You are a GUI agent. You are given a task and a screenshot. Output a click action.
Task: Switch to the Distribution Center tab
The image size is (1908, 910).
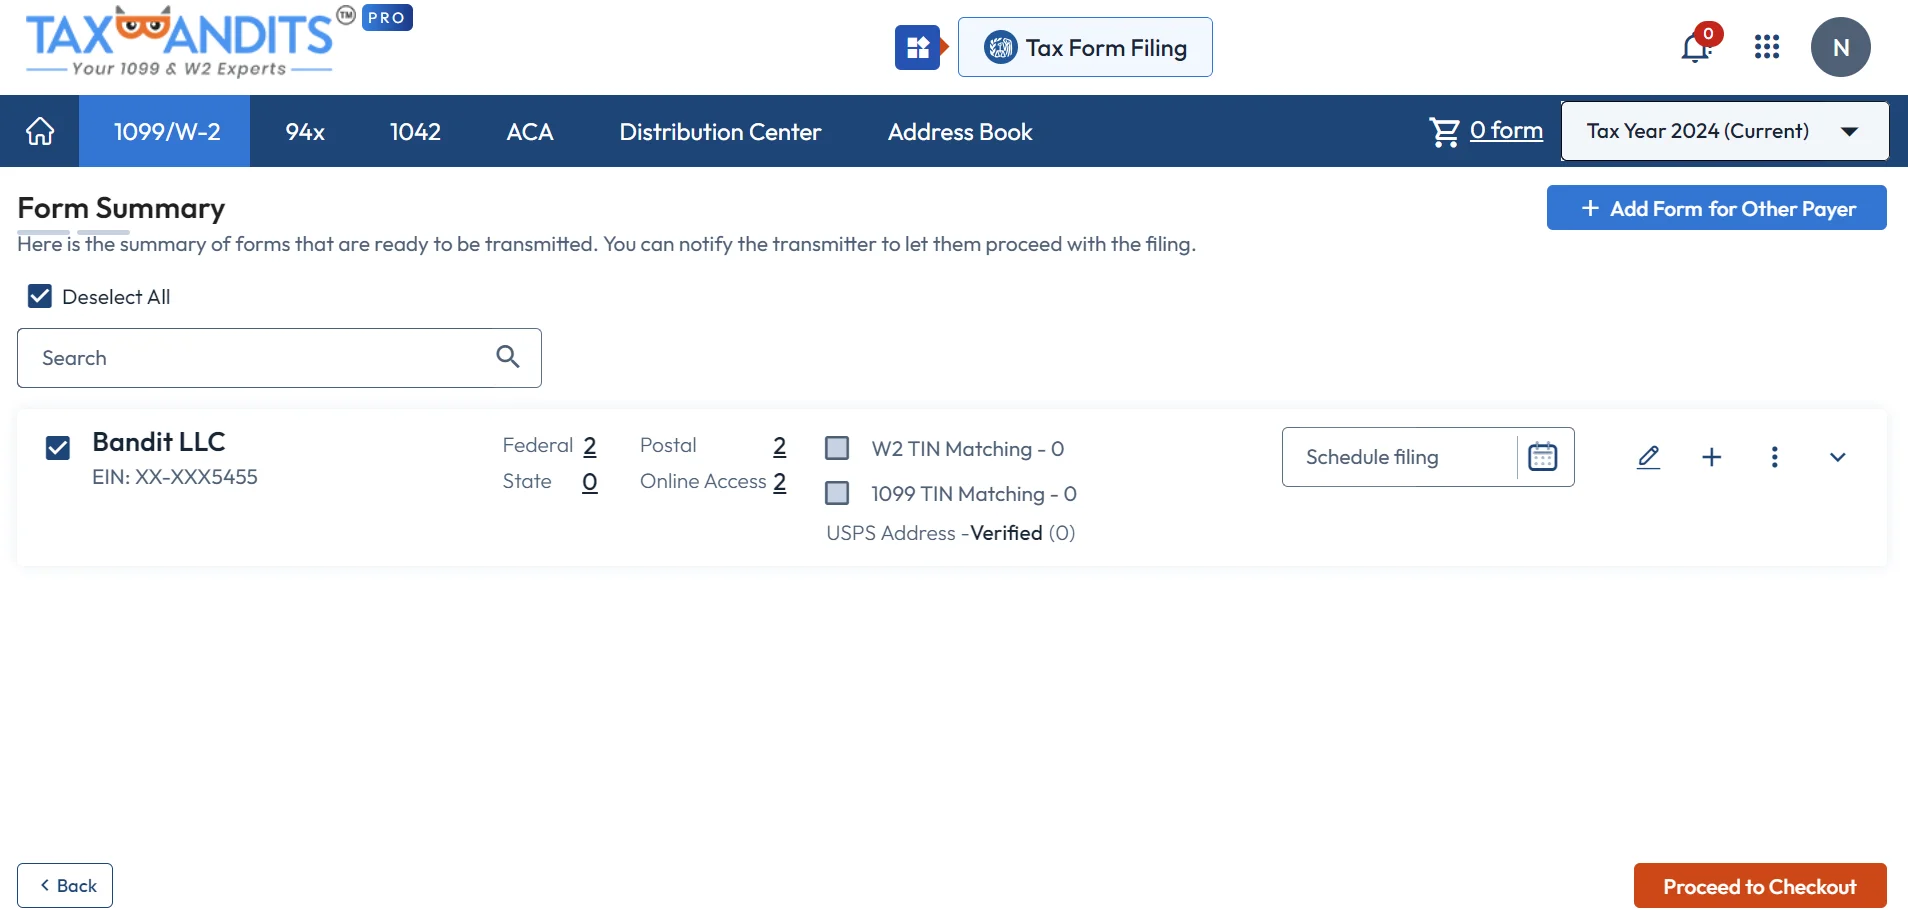[x=720, y=131]
